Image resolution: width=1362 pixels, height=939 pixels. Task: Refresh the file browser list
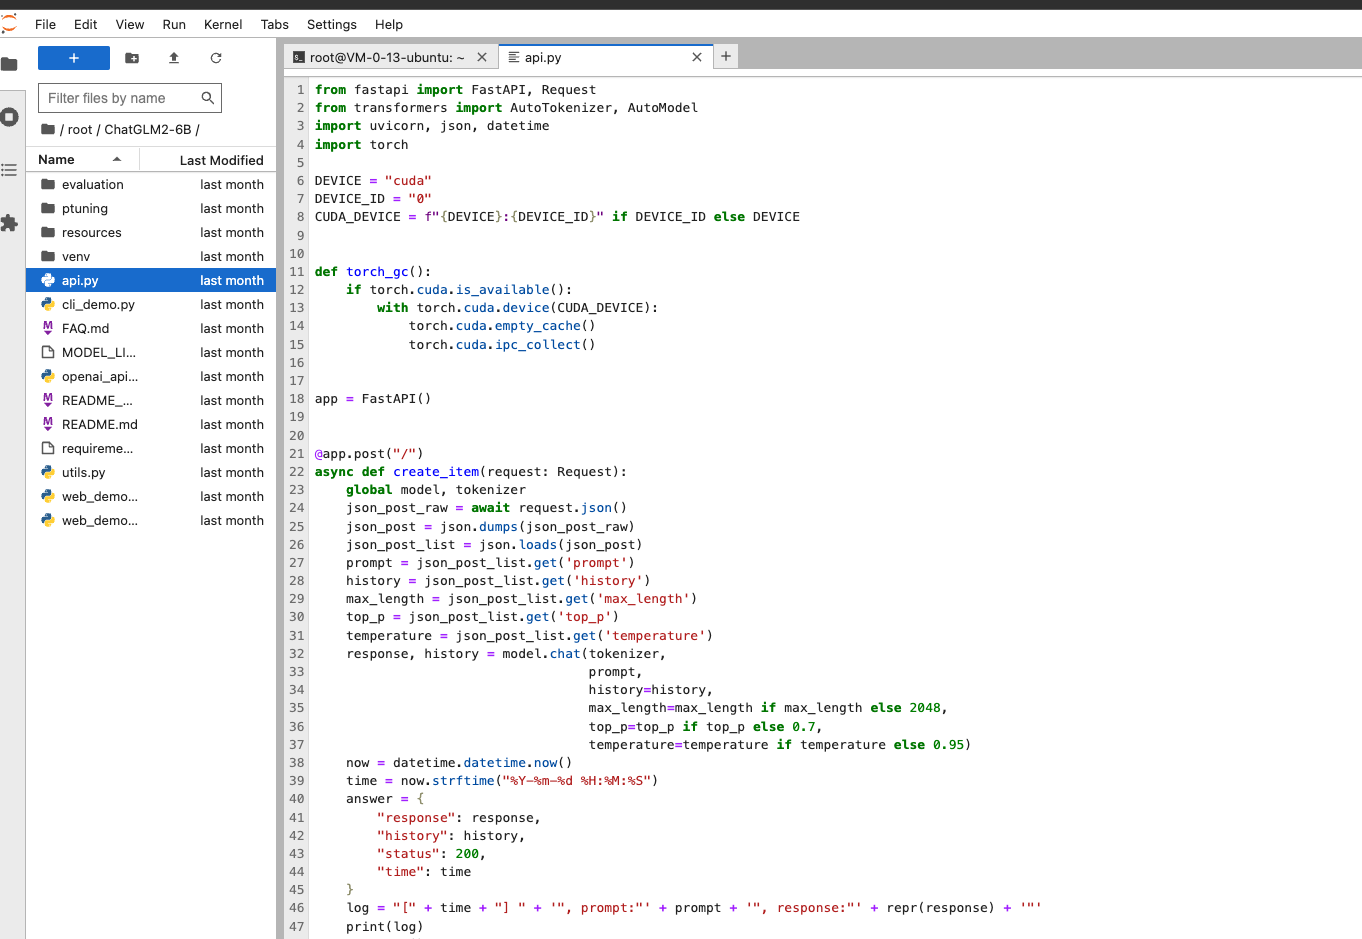(216, 58)
